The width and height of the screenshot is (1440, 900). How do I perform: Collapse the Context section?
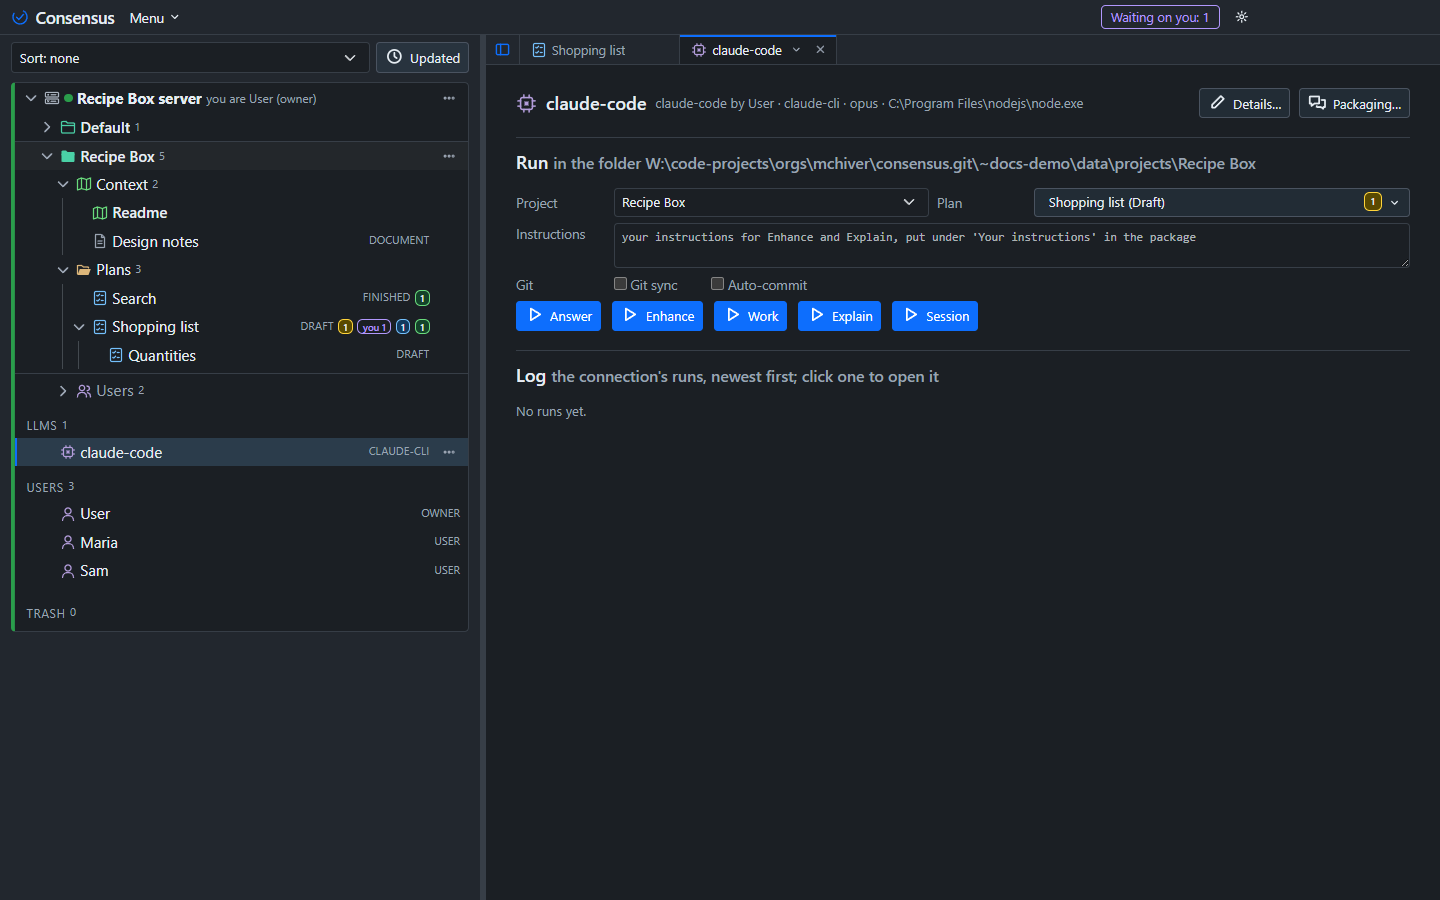pos(63,184)
